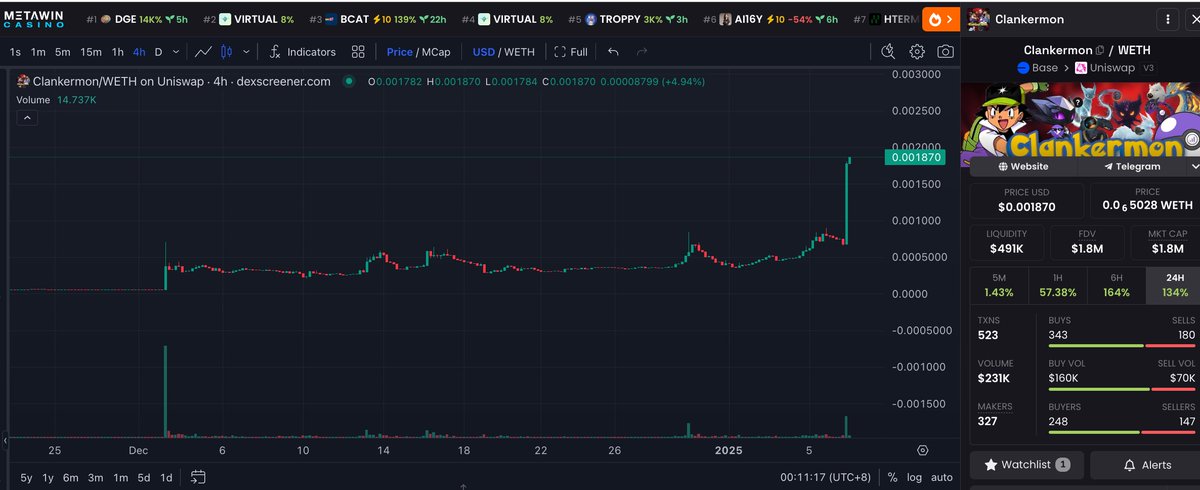This screenshot has width=1200, height=490.
Task: Open the Website link
Action: [1022, 167]
